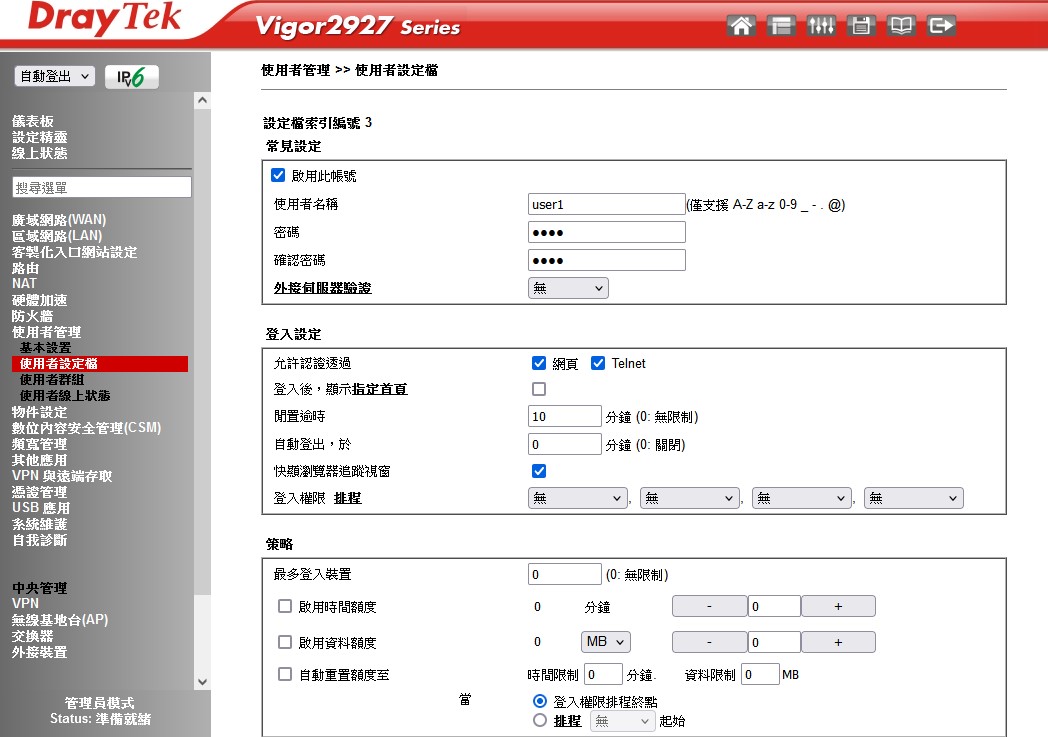Uncheck the 啟用此帳號 checkbox
1048x737 pixels.
279,175
